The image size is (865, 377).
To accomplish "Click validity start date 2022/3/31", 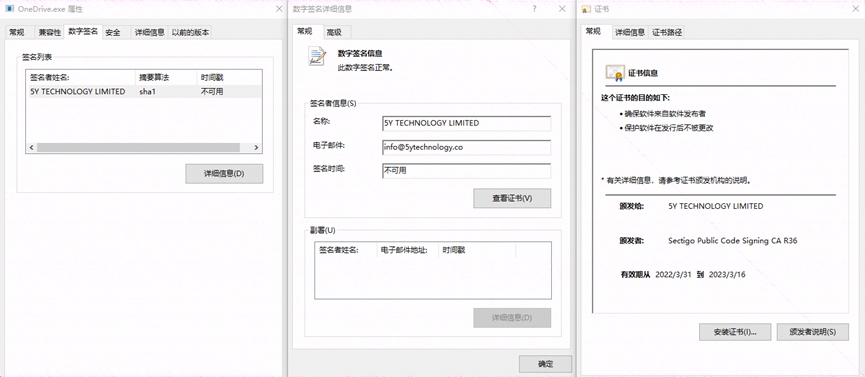I will (674, 274).
